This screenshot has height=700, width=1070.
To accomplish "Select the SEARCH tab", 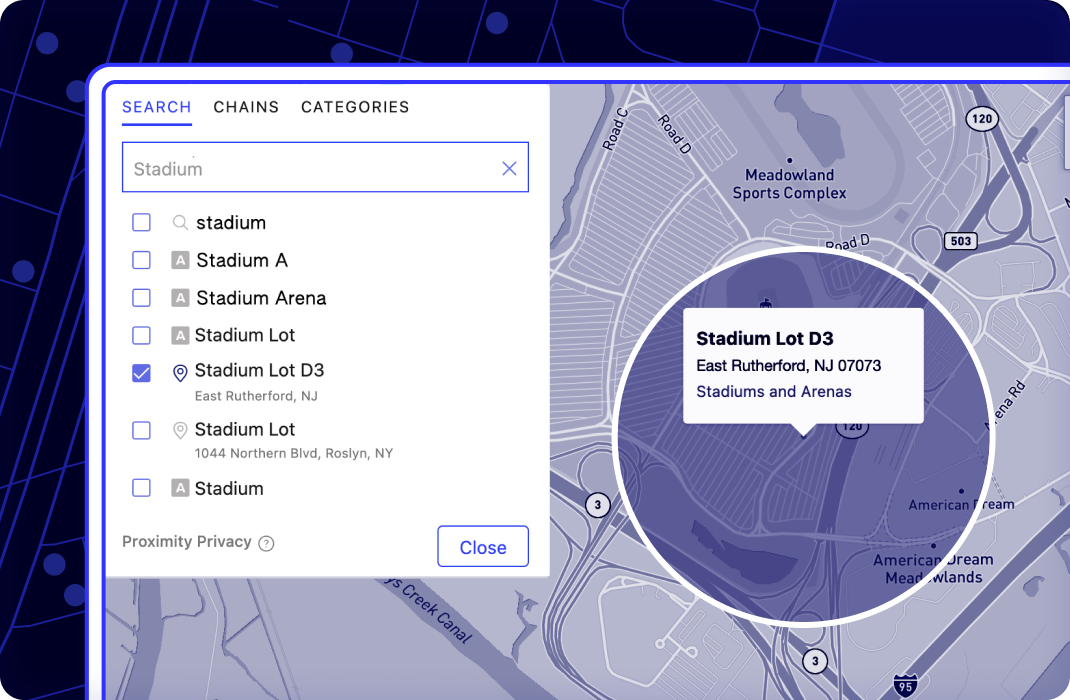I will pyautogui.click(x=157, y=107).
